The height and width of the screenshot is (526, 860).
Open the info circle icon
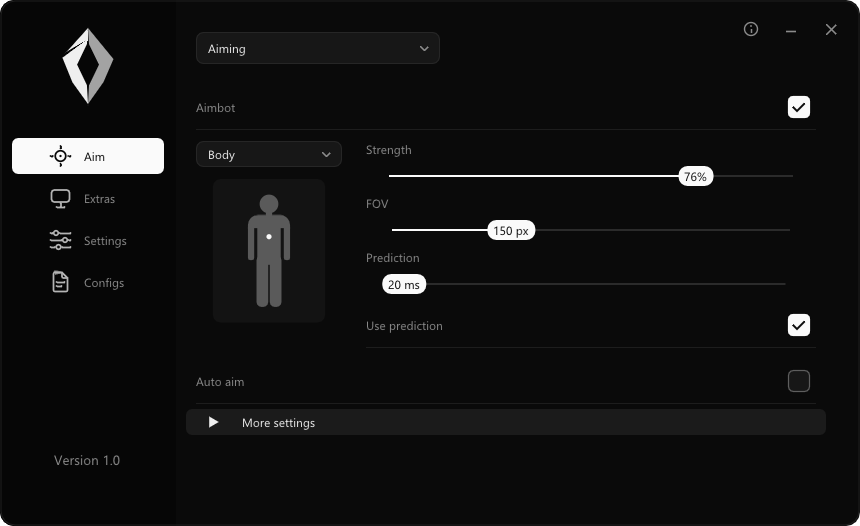coord(751,29)
